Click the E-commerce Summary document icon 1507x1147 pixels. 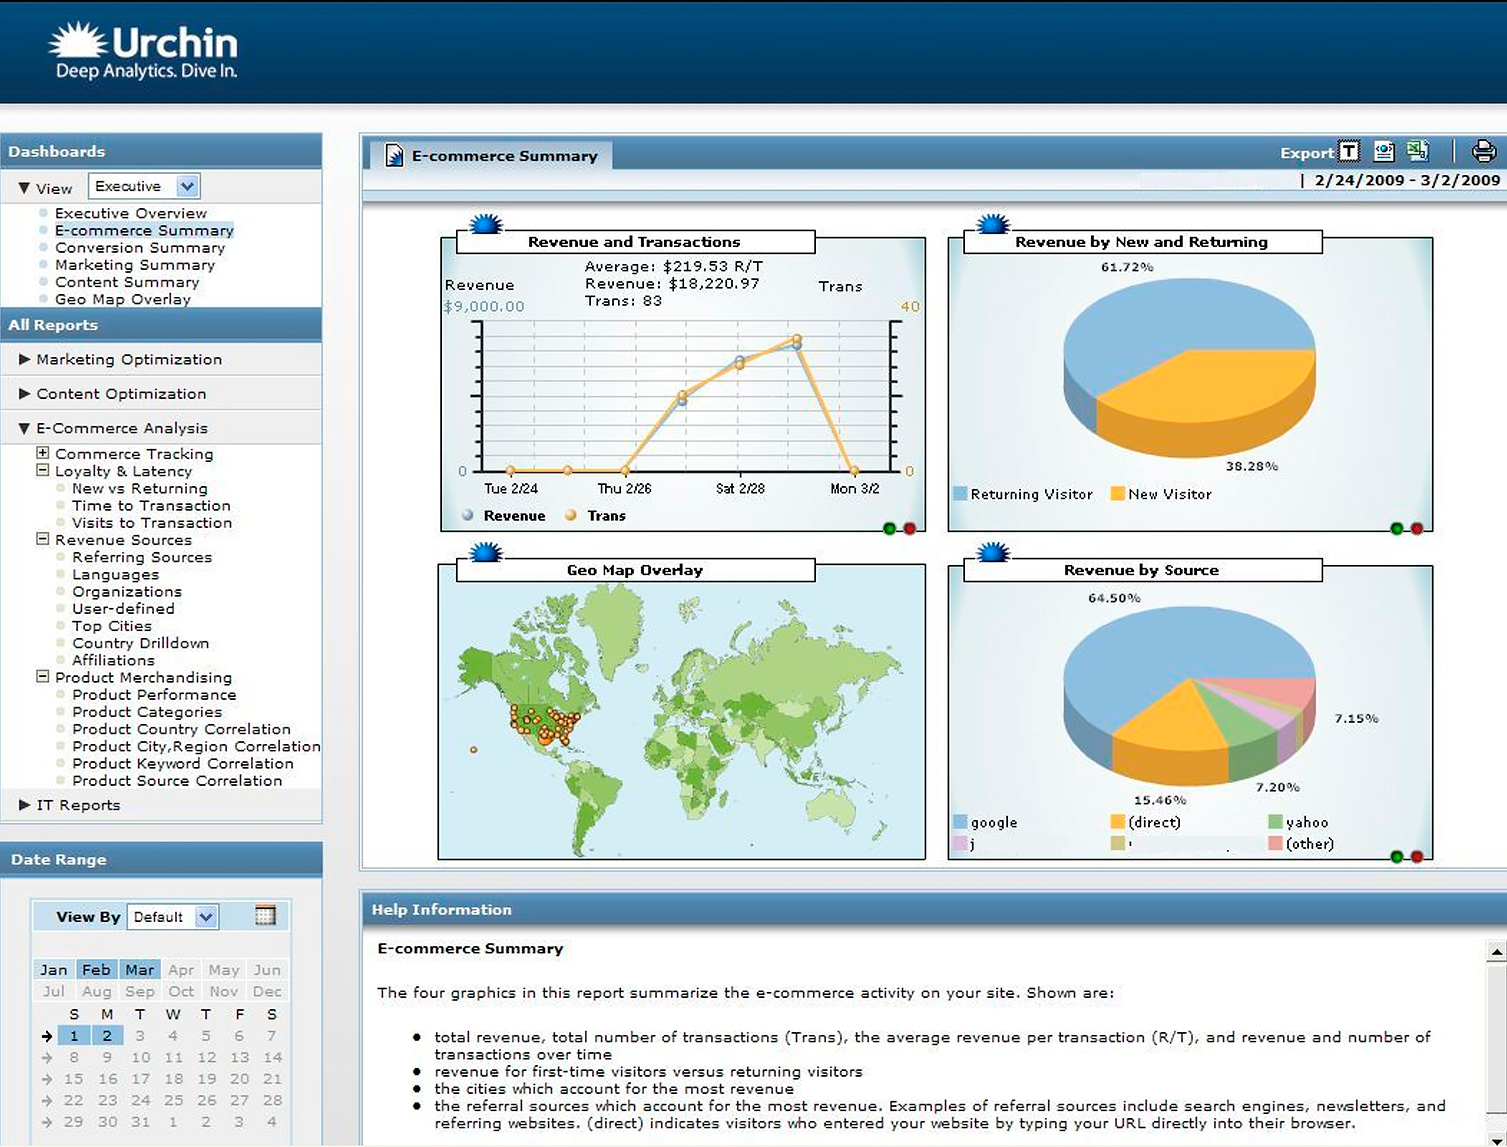pos(395,156)
